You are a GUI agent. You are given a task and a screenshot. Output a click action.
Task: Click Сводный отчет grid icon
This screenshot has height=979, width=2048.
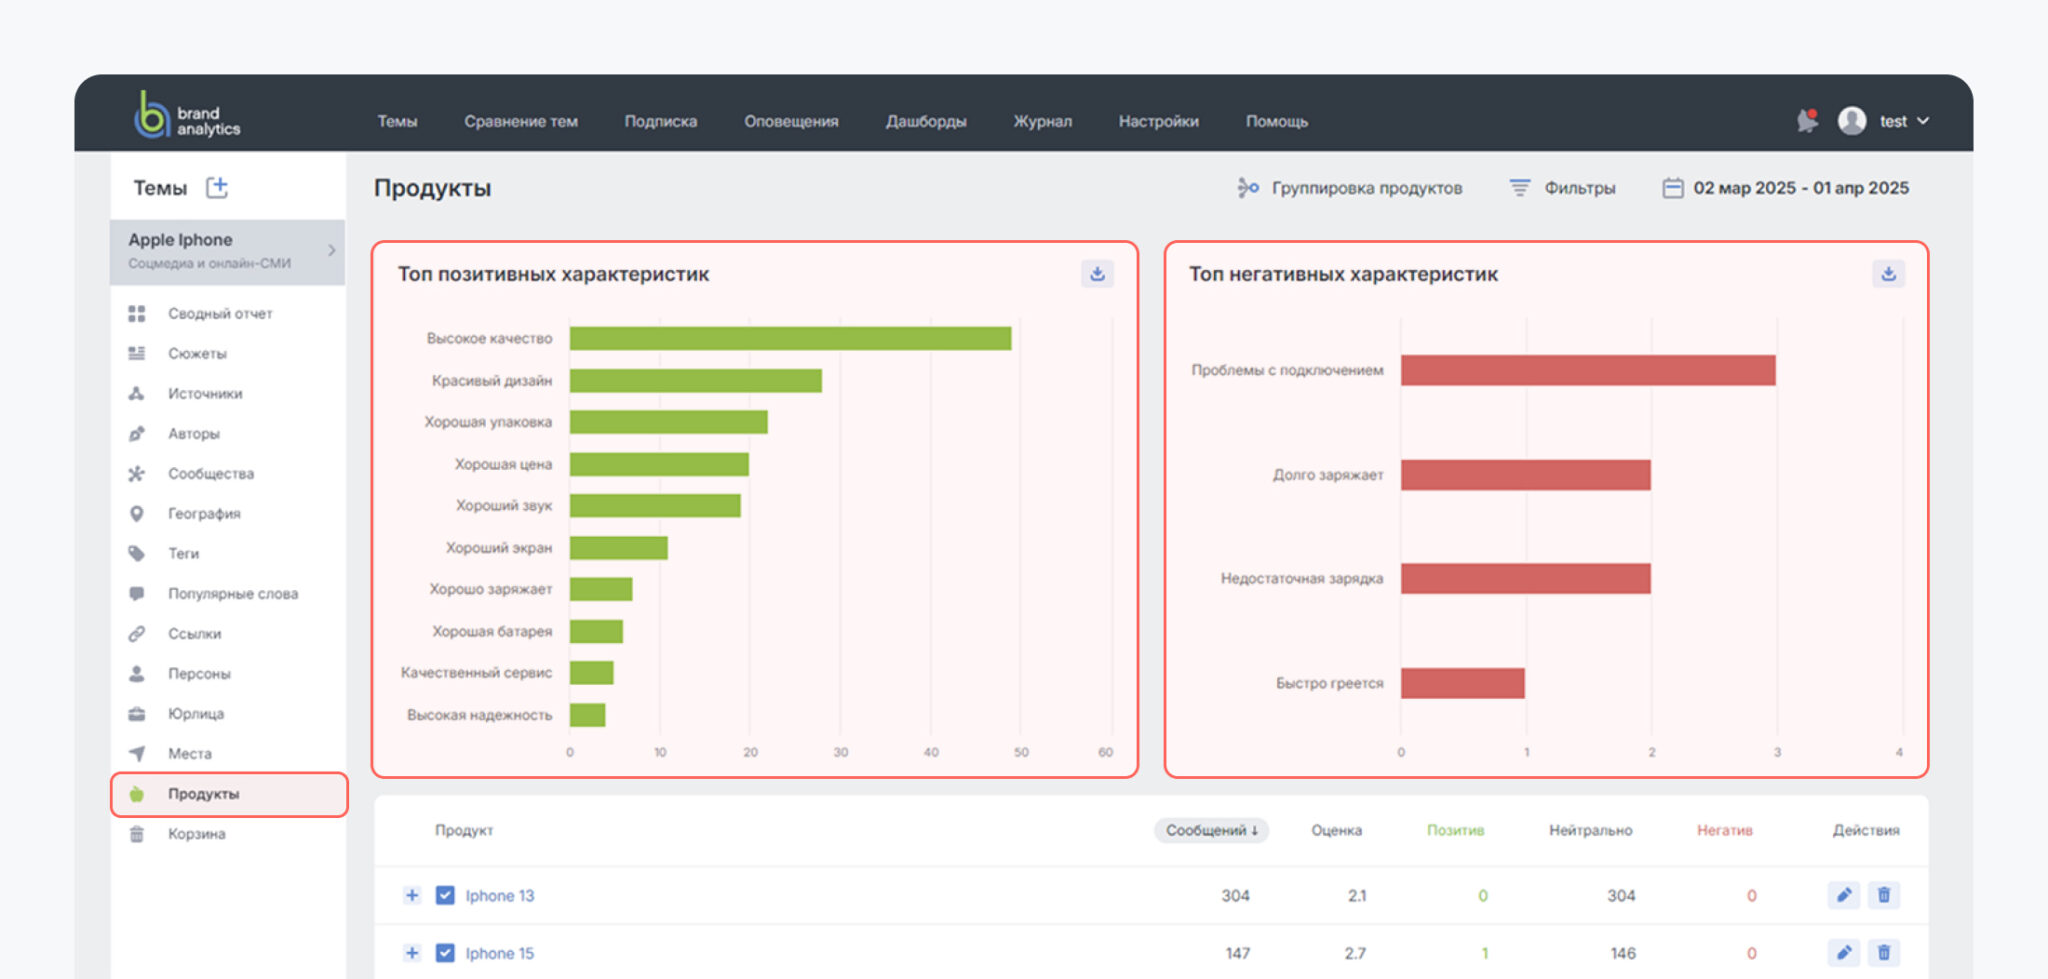137,314
